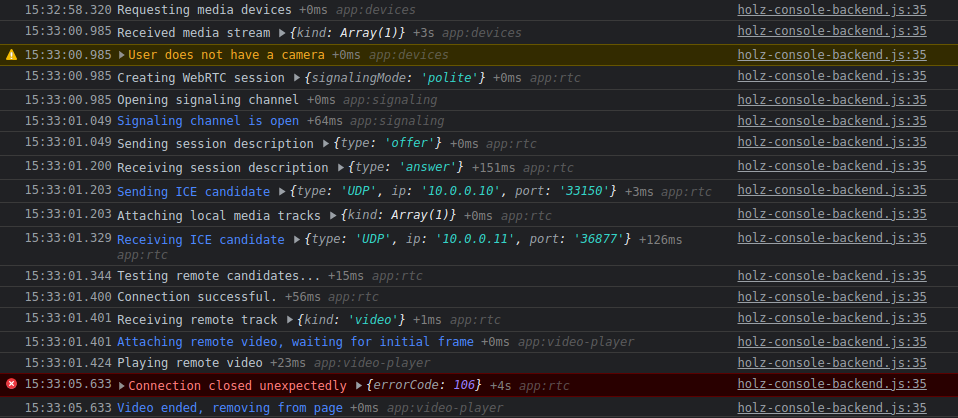This screenshot has width=958, height=418.
Task: Click the '+64ms' delta on signaling open row
Action: (x=324, y=121)
